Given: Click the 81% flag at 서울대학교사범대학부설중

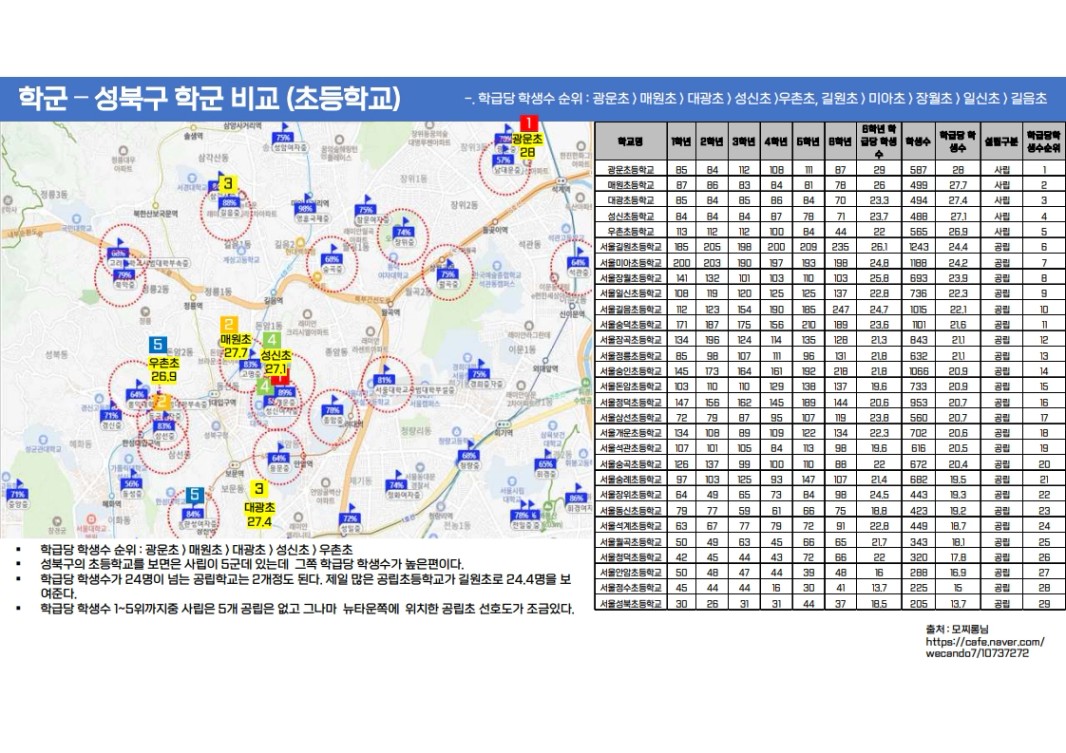Looking at the screenshot, I should click(384, 379).
